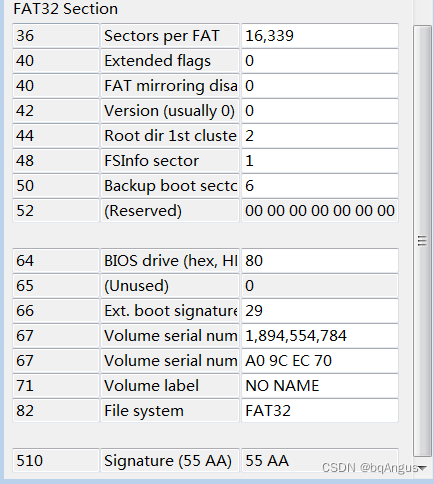The height and width of the screenshot is (484, 434).
Task: Click the offset cell 52
Action: tap(56, 211)
